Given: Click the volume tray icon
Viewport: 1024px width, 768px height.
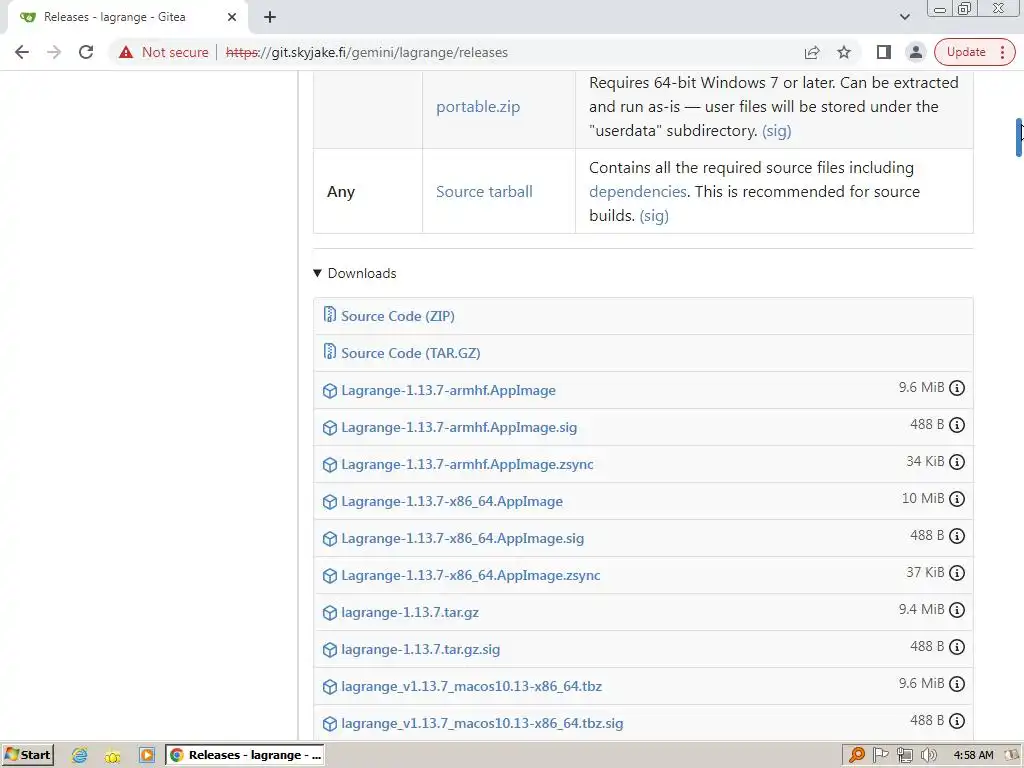Looking at the screenshot, I should click(x=928, y=755).
